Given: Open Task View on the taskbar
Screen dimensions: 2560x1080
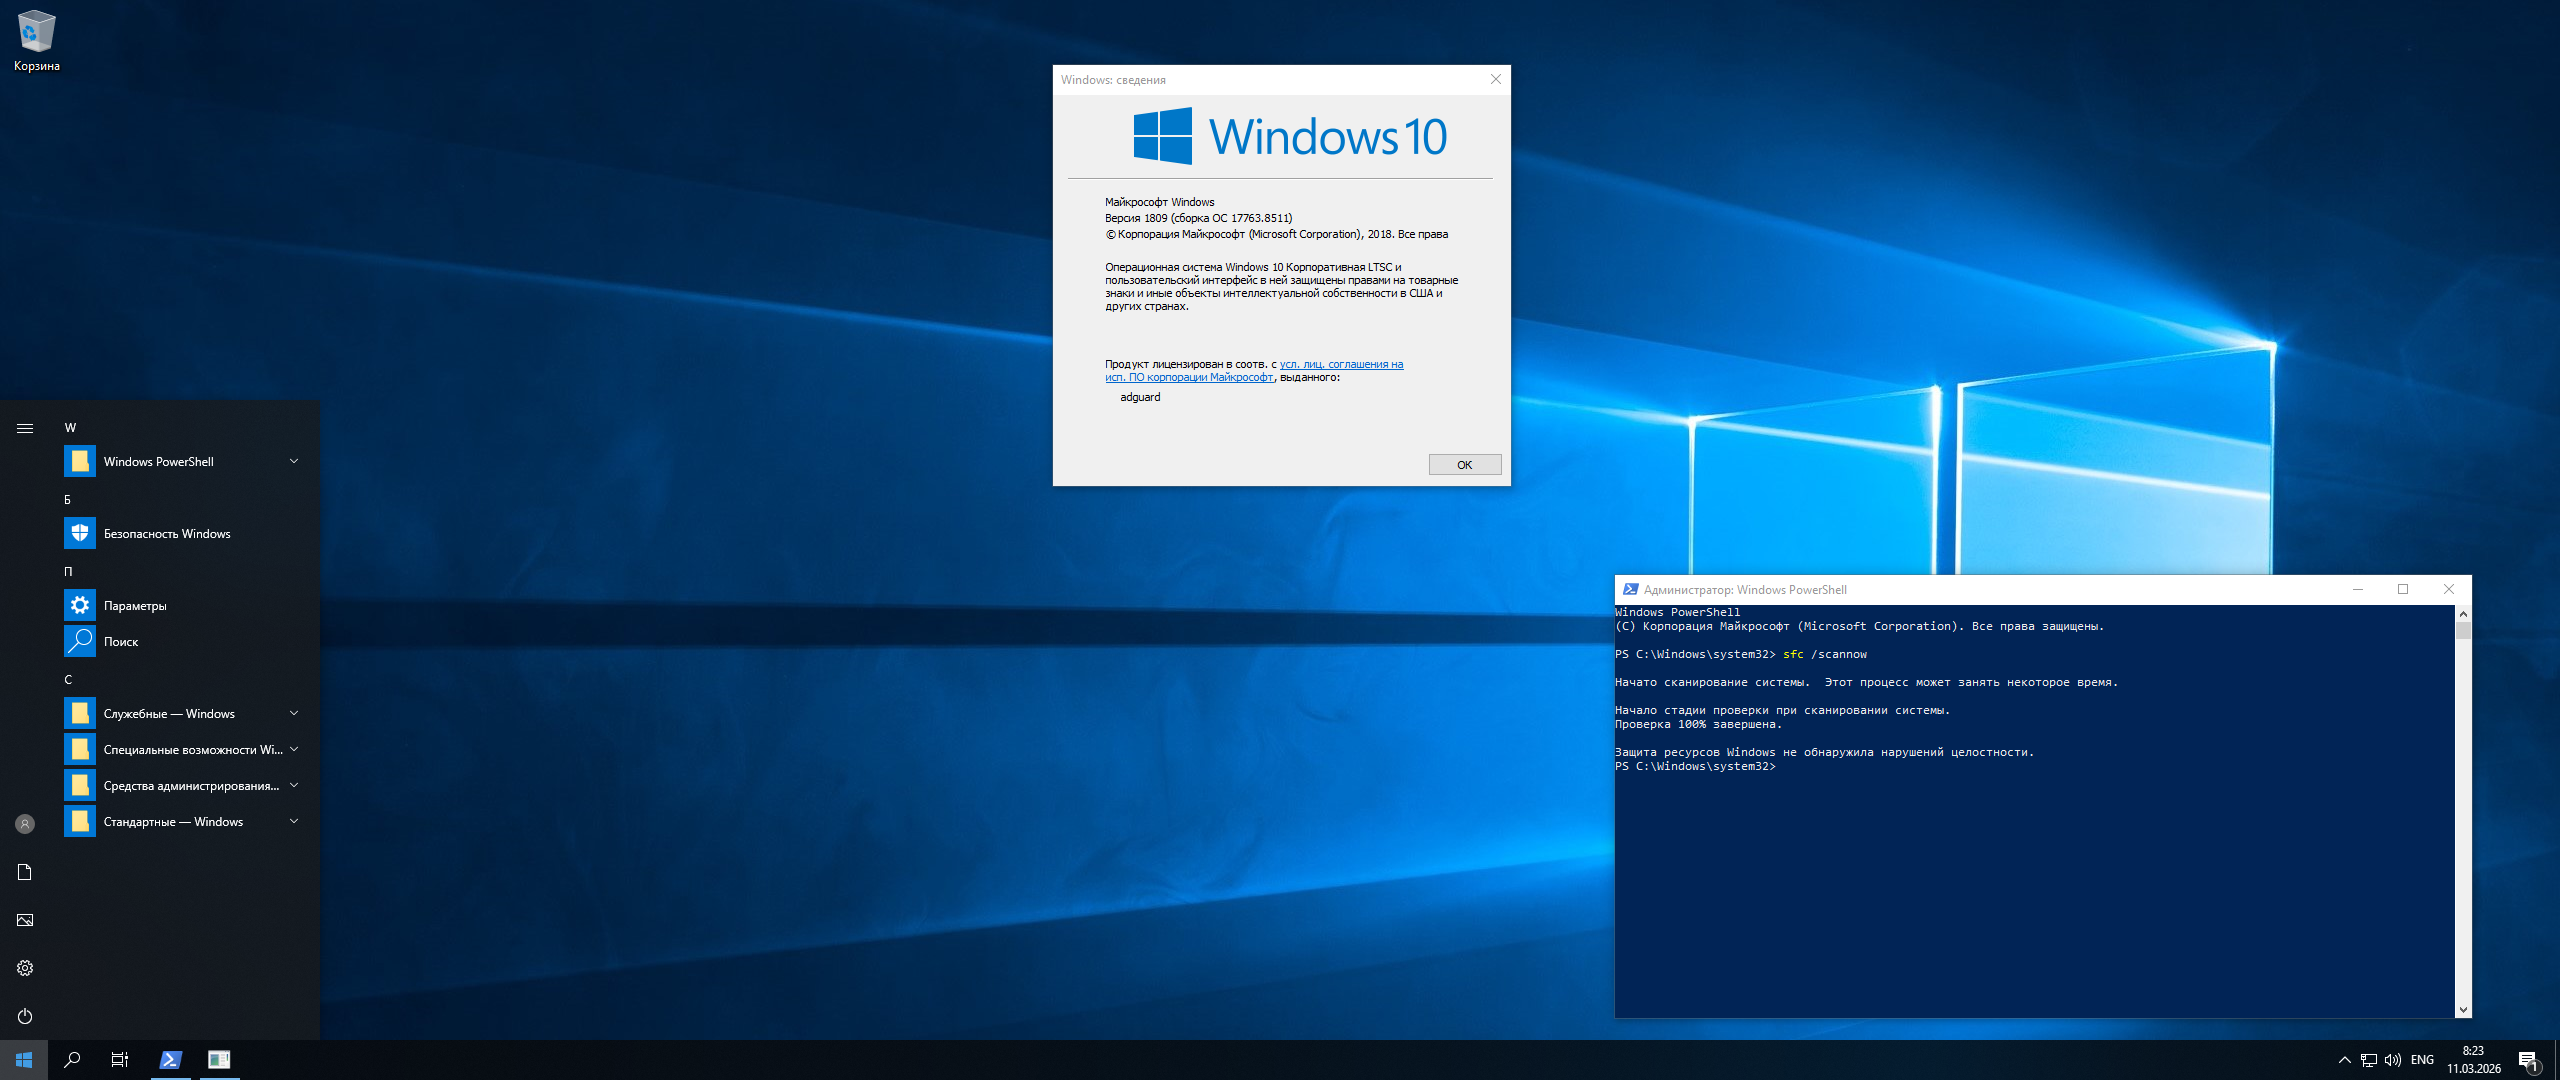Looking at the screenshot, I should 120,1060.
